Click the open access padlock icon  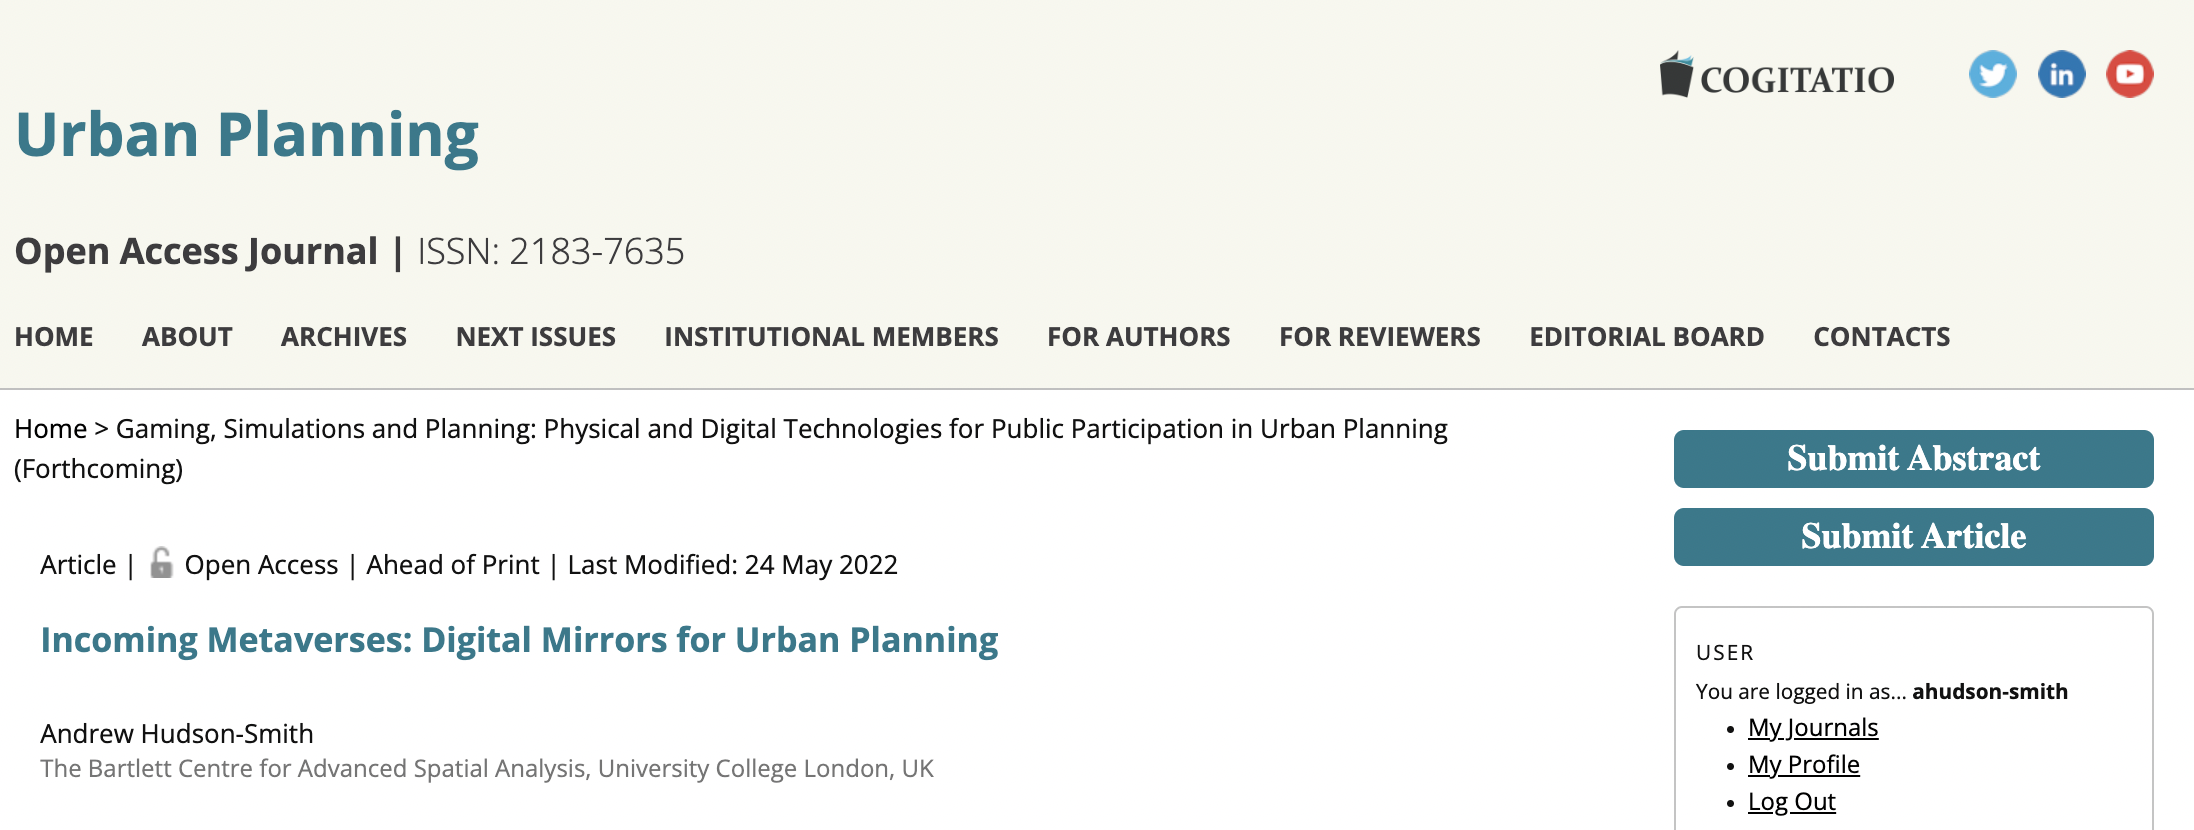click(x=161, y=563)
